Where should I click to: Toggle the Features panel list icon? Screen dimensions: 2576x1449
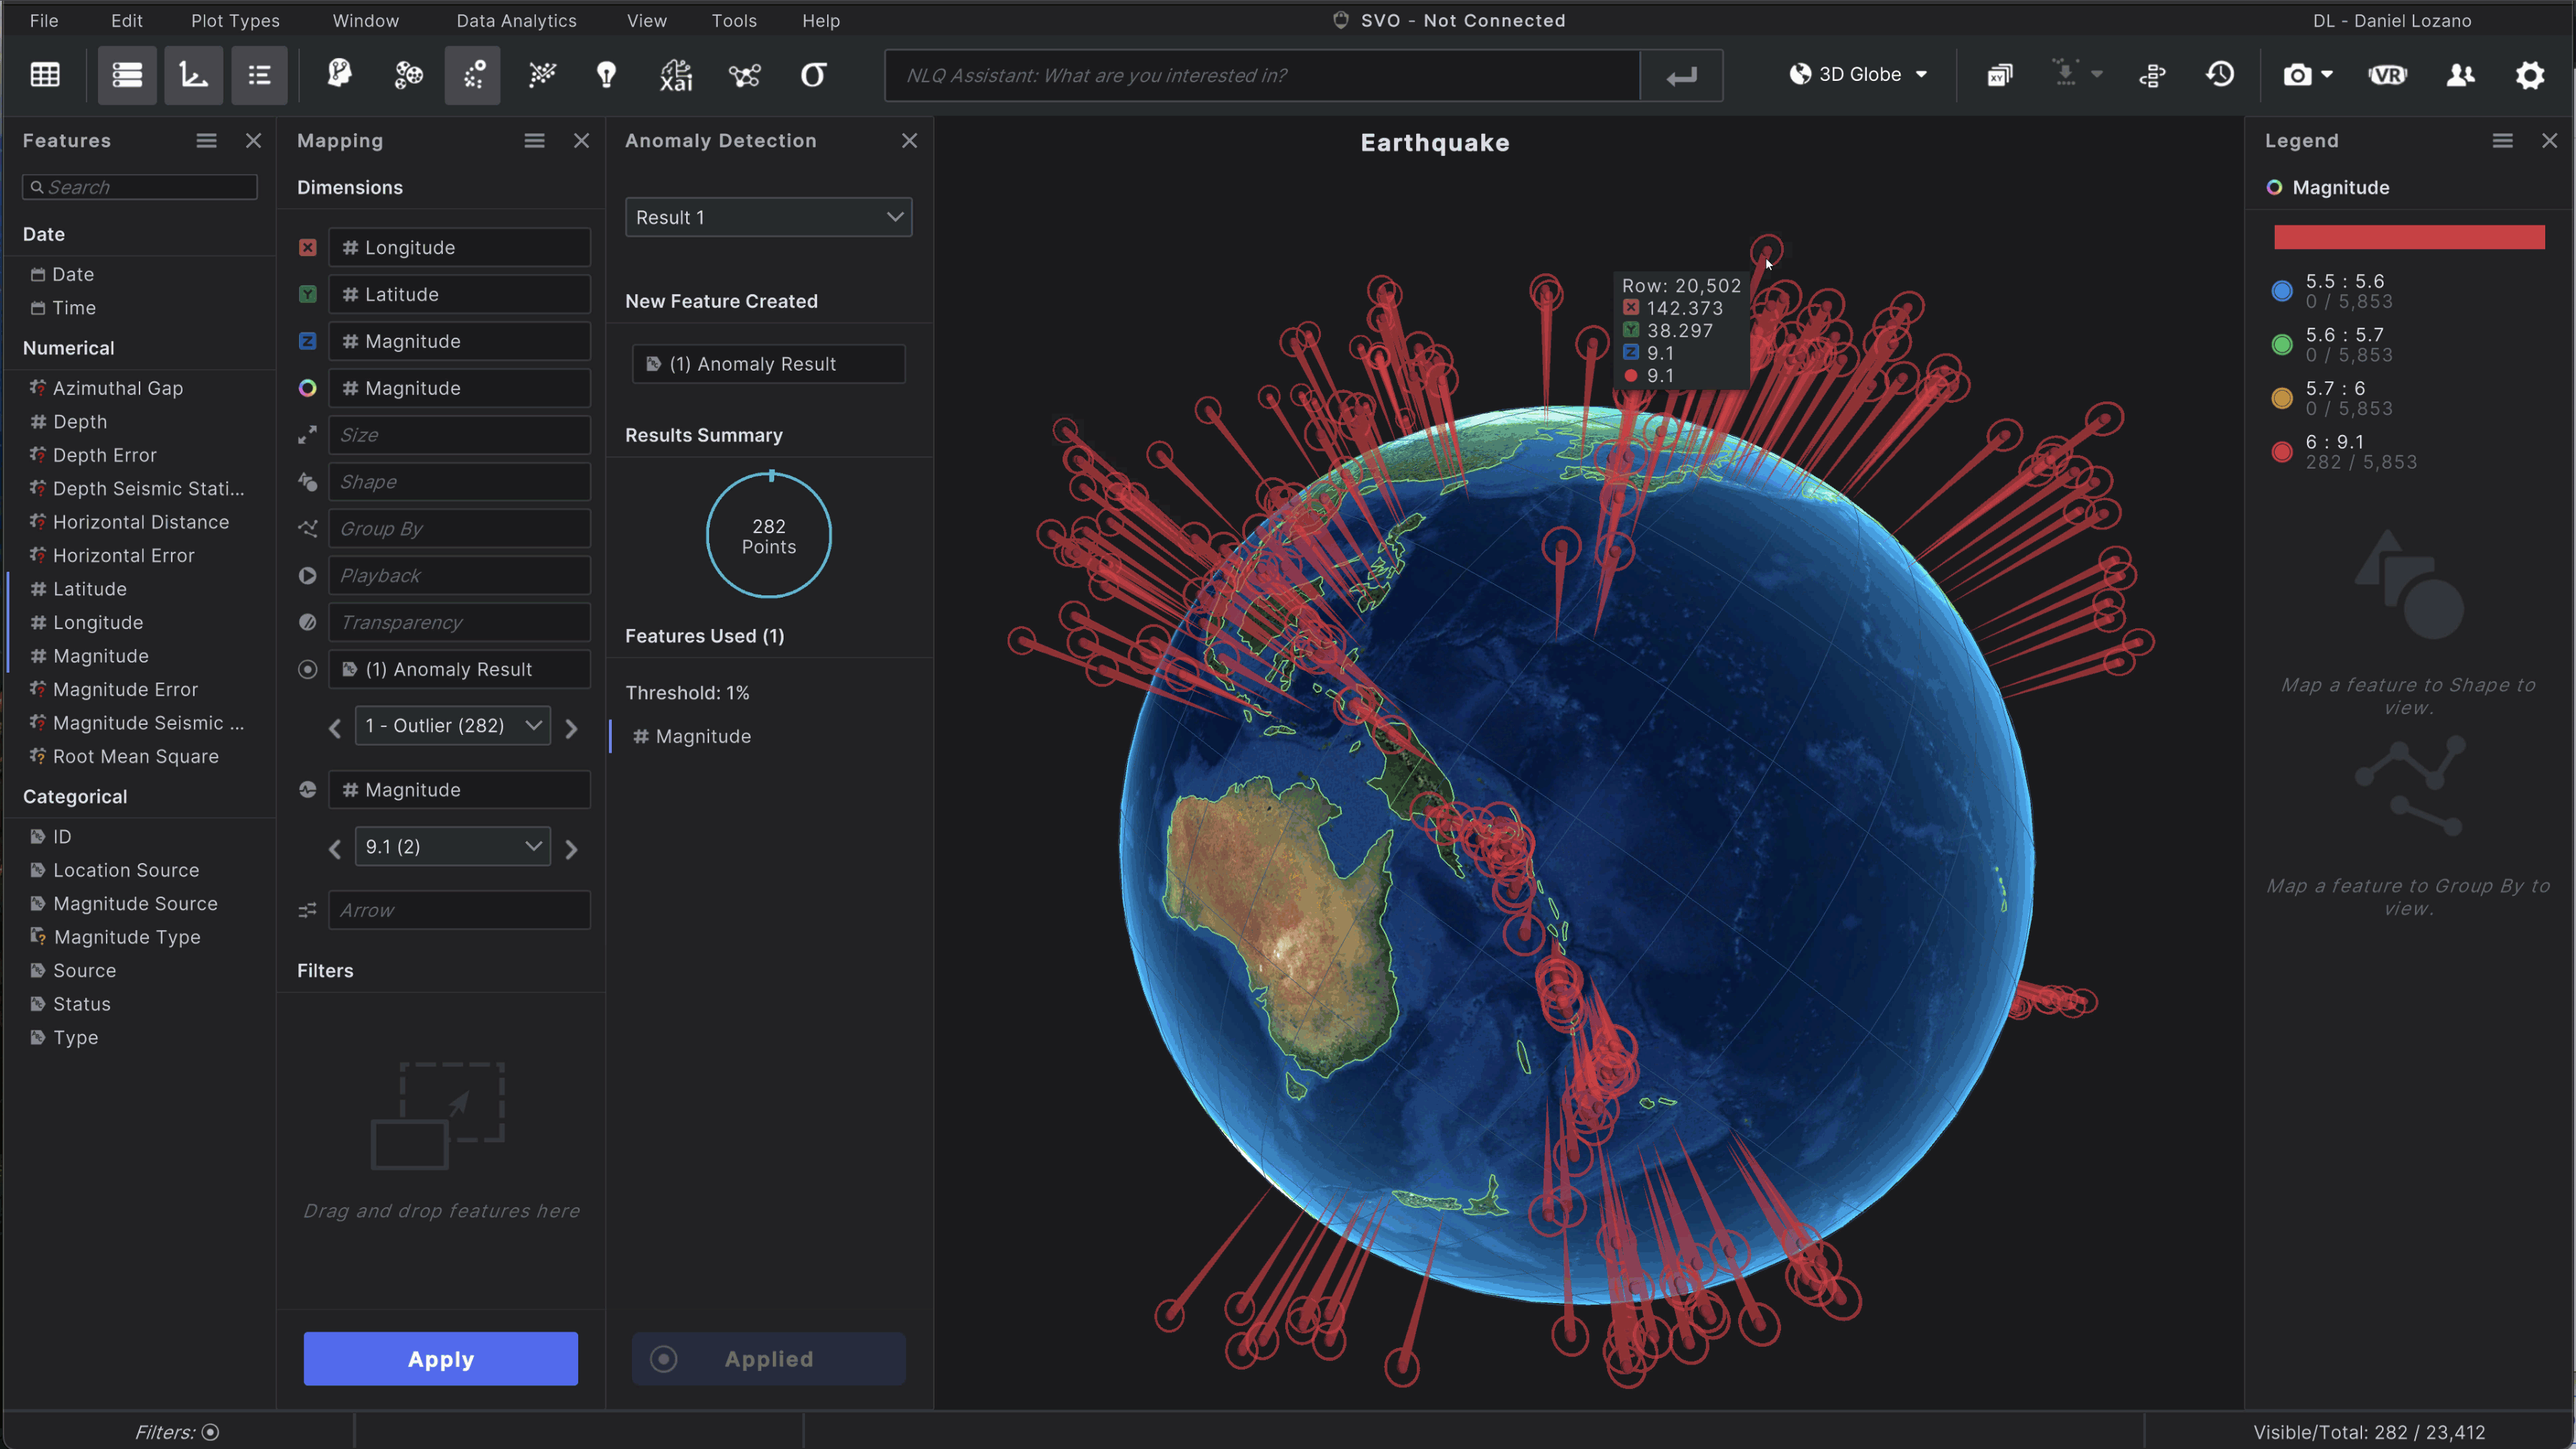coord(127,75)
